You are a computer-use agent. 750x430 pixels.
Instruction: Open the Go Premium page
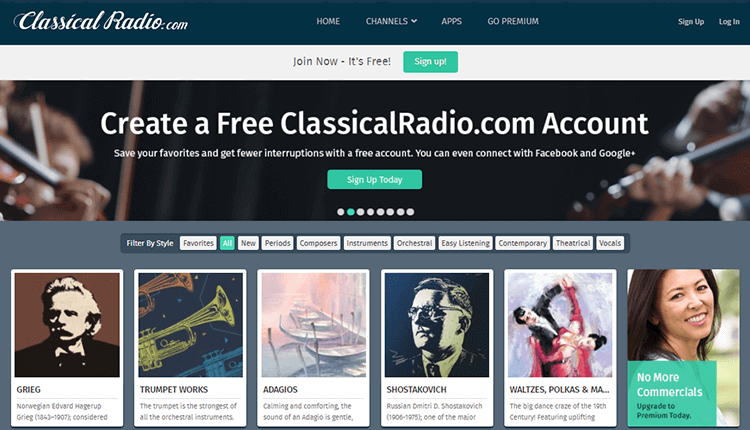pos(513,21)
